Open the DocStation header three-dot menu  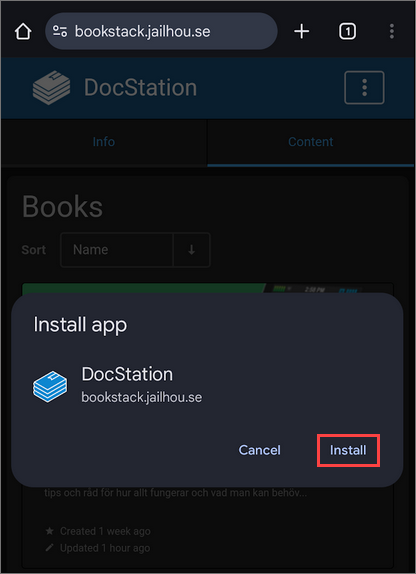tap(364, 88)
